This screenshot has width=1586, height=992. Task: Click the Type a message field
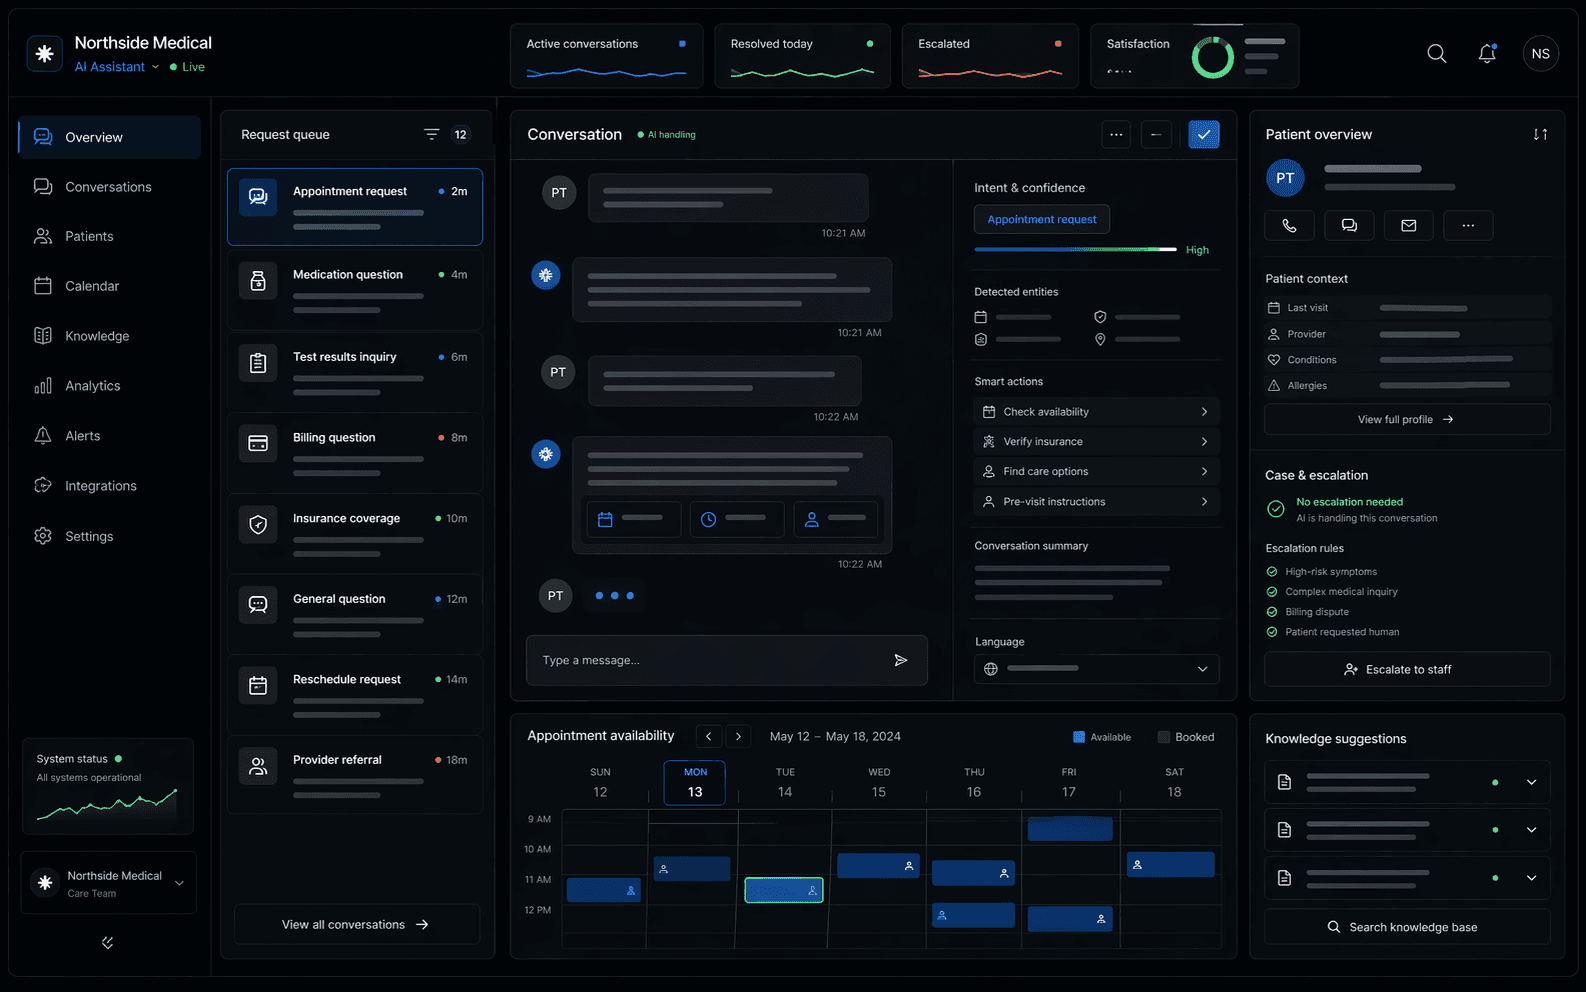(726, 660)
